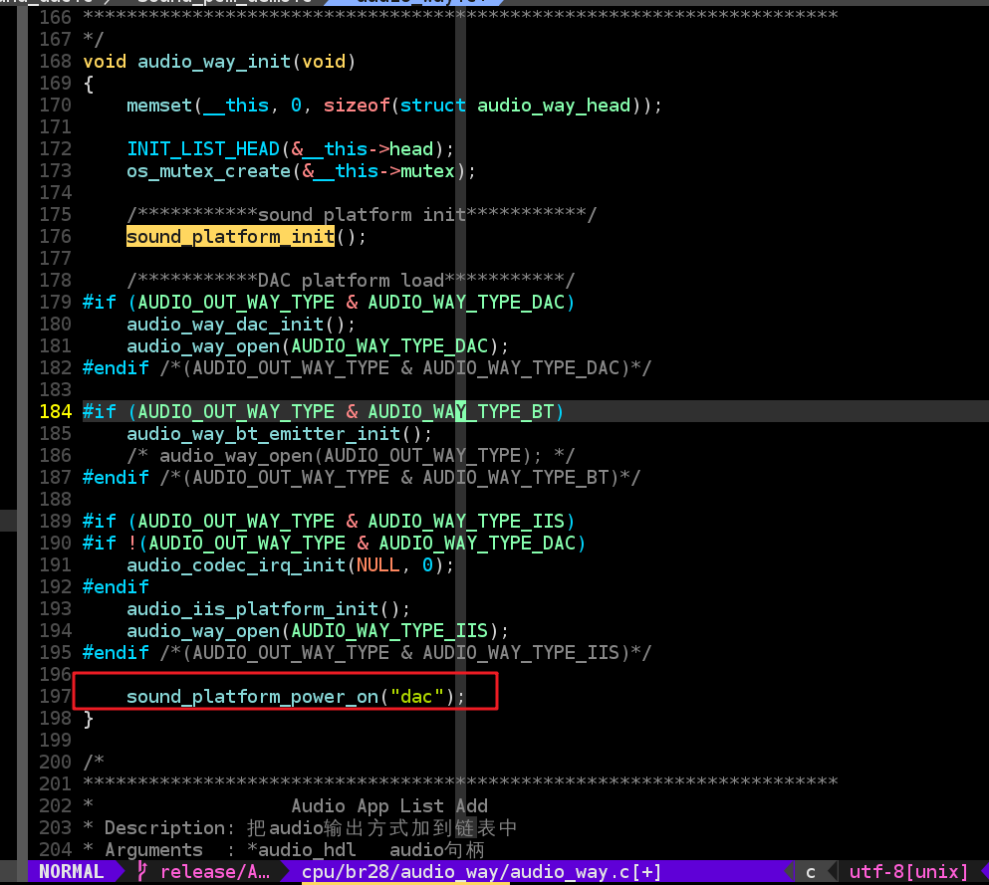Click the 'sound platform init' comment text
This screenshot has width=989, height=885.
pos(362,214)
